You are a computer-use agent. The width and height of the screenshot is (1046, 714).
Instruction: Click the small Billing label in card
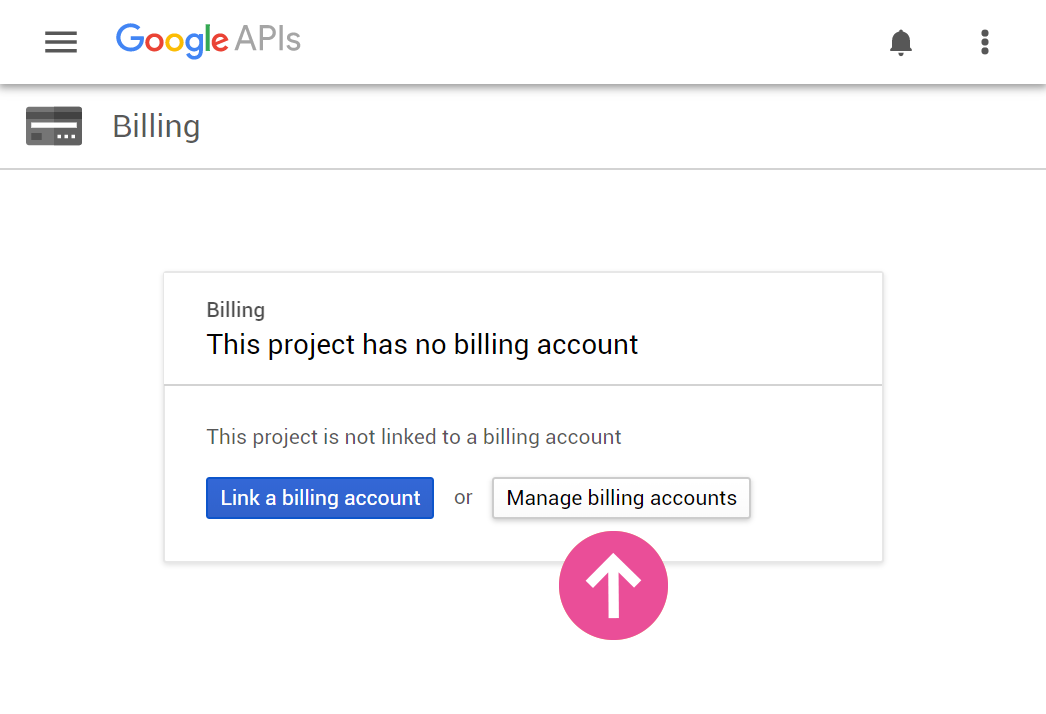point(235,310)
